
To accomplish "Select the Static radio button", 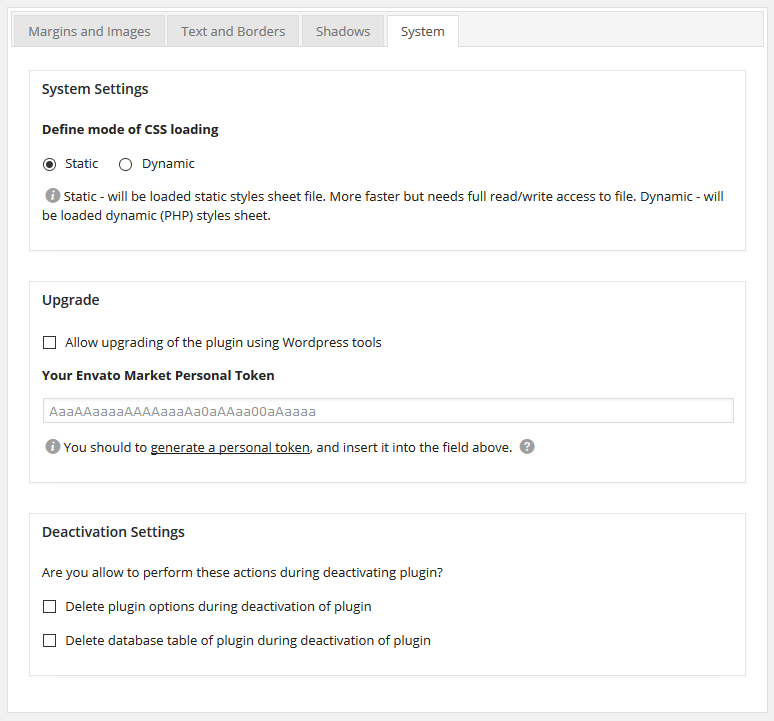I will (x=49, y=164).
